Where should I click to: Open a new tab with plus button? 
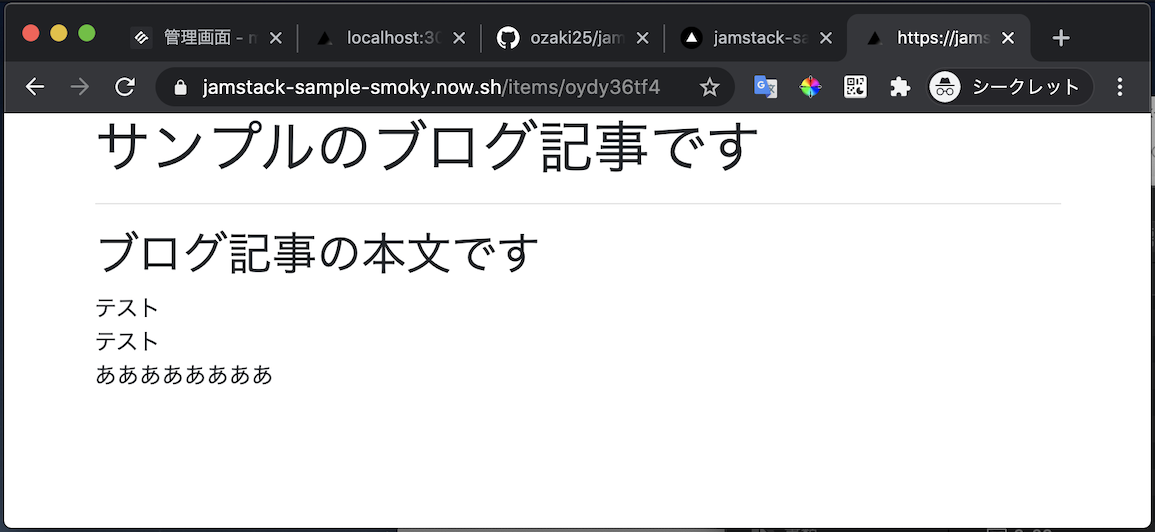coord(1061,38)
